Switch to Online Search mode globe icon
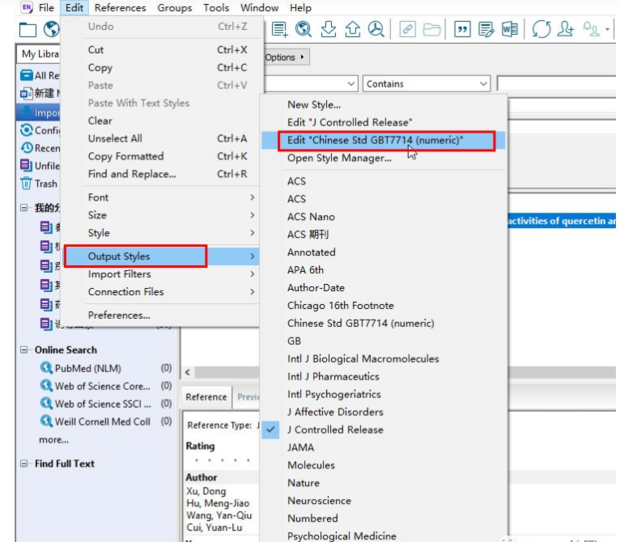620x542 pixels. [x=51, y=29]
